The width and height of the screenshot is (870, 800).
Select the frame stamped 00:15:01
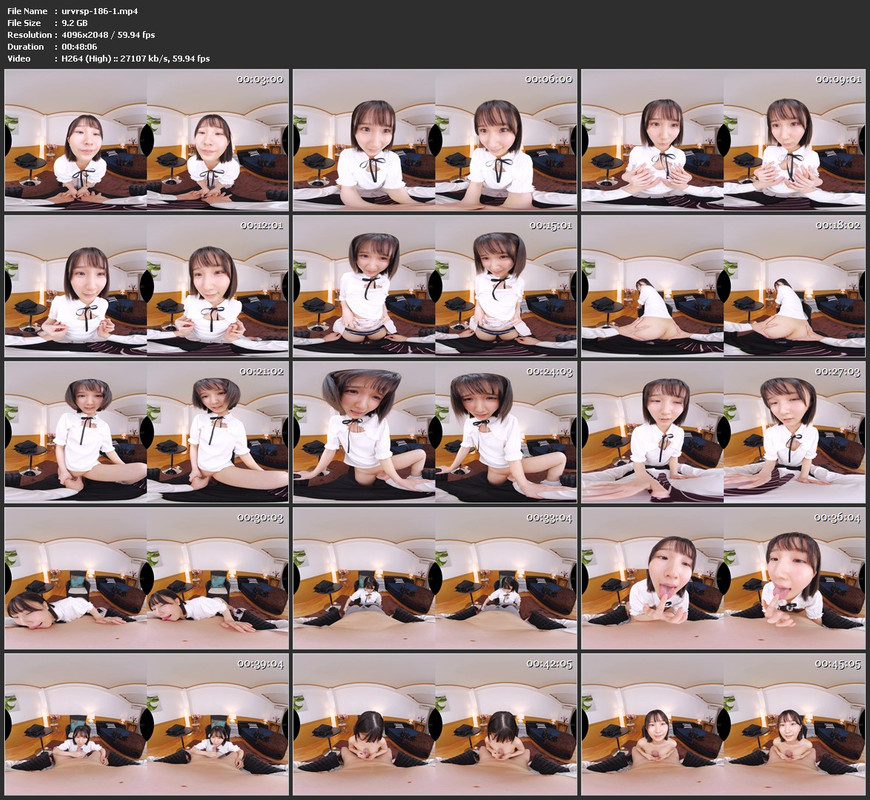click(435, 286)
